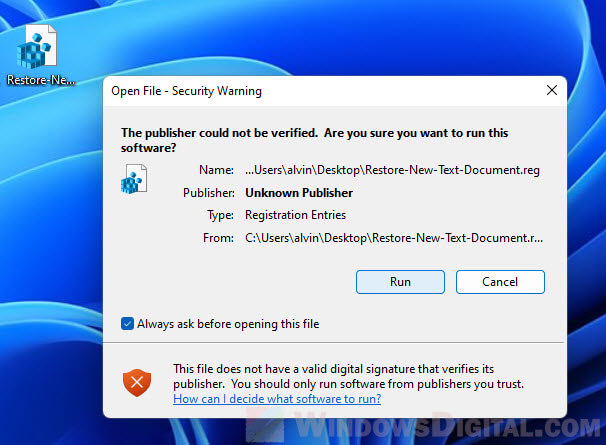Click the 'Name:' field label
Screen dimensions: 606x445
tap(216, 170)
